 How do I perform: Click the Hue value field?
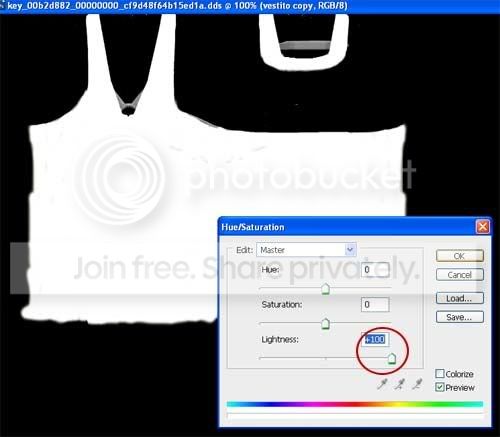[375, 270]
